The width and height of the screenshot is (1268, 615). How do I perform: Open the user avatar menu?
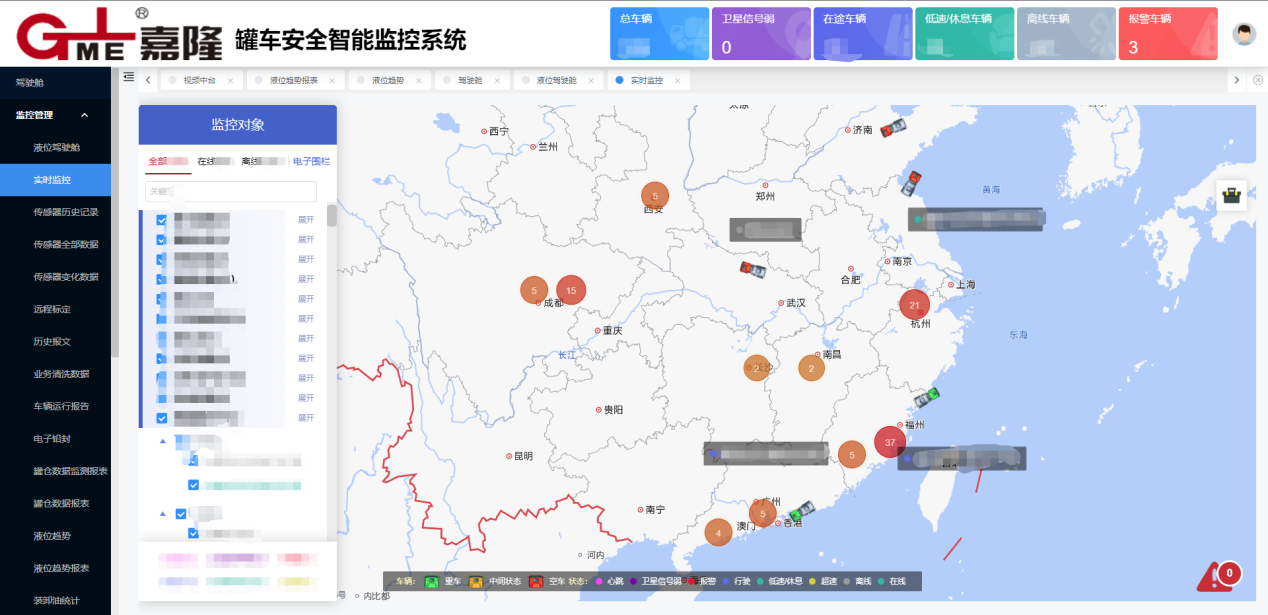(1244, 34)
